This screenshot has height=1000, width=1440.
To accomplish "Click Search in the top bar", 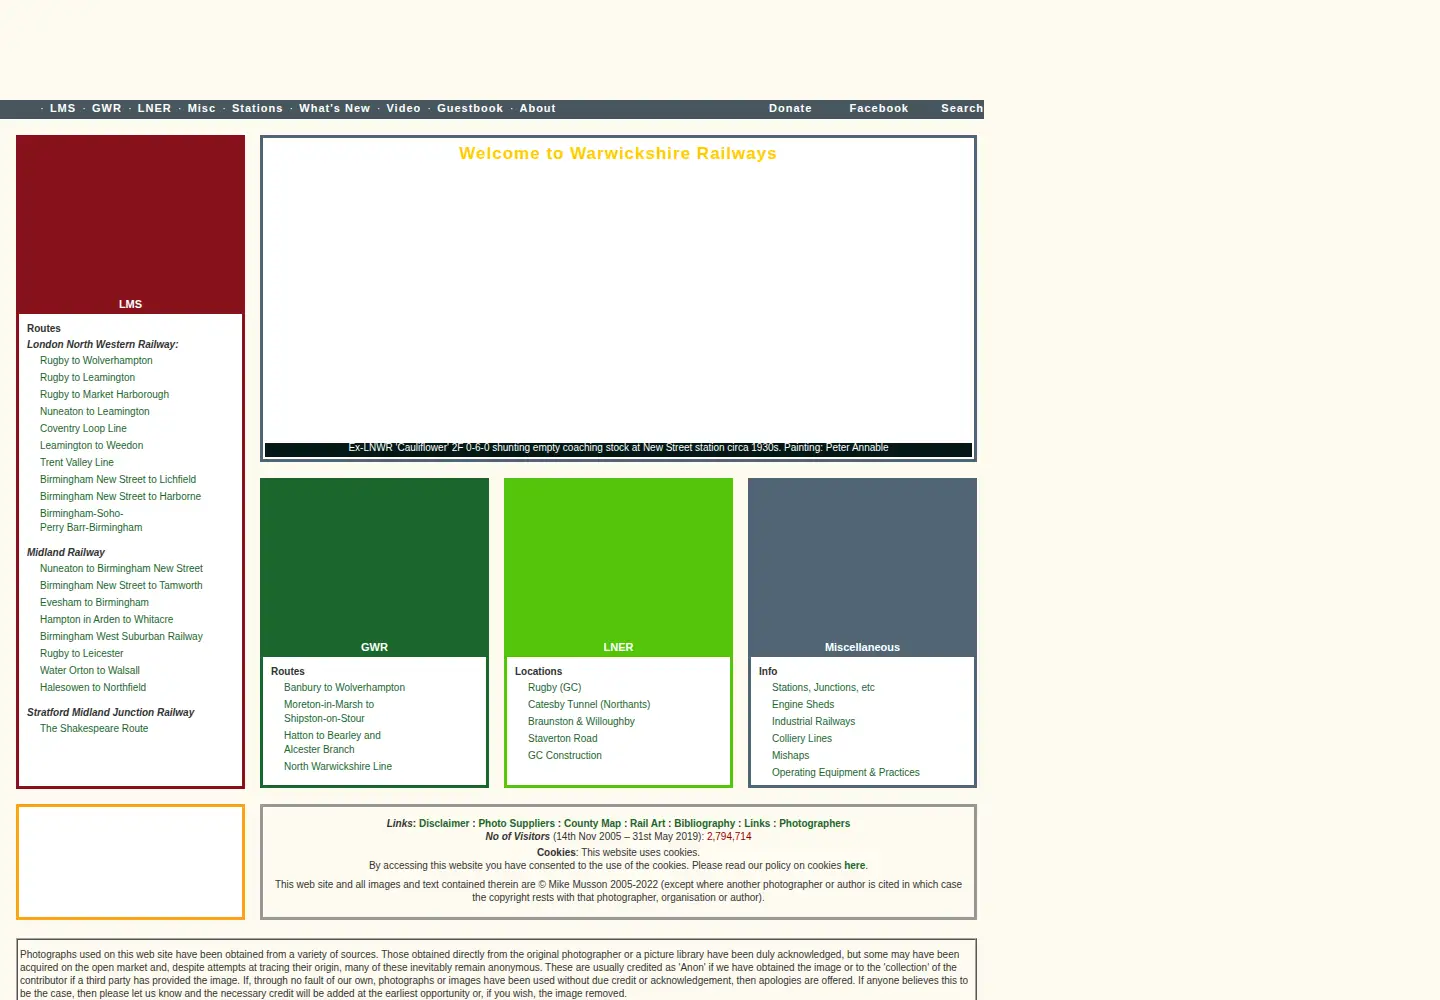I will [x=962, y=109].
